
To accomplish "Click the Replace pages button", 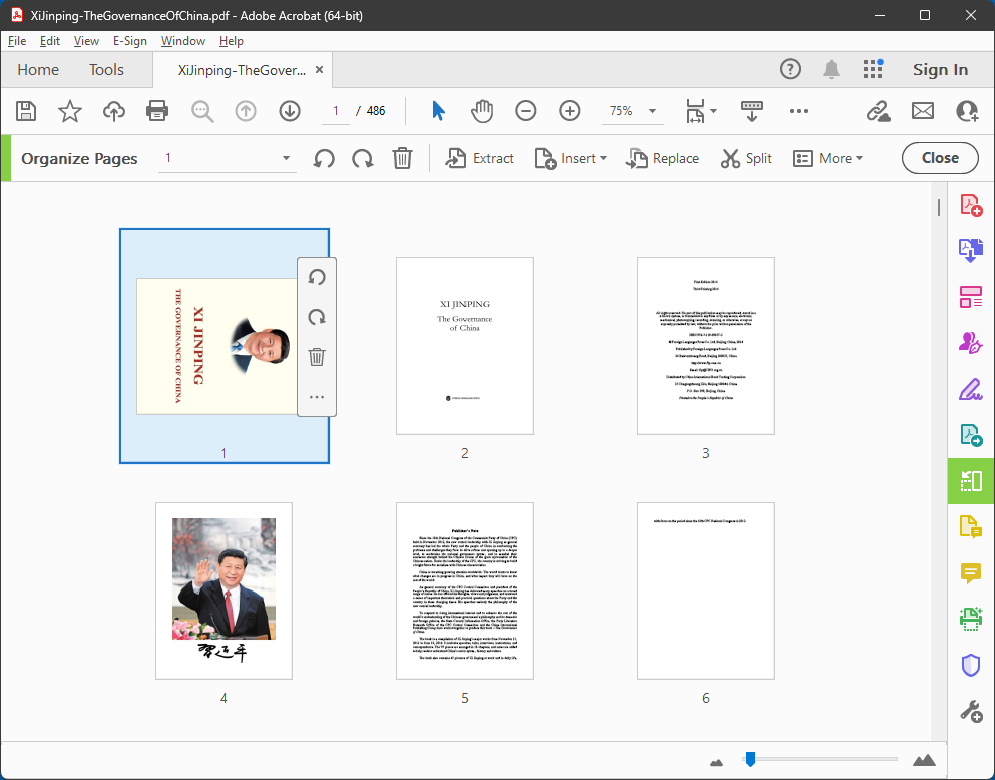I will tap(662, 158).
